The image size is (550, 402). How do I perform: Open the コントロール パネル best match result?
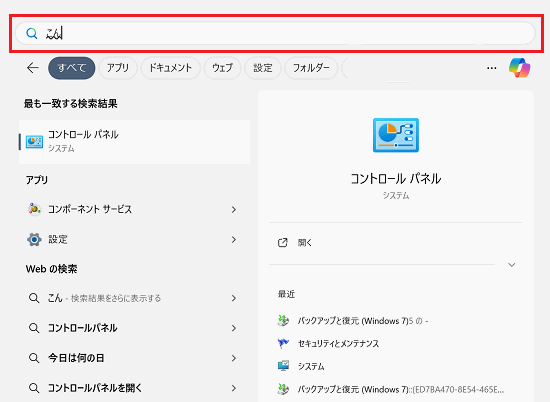135,142
